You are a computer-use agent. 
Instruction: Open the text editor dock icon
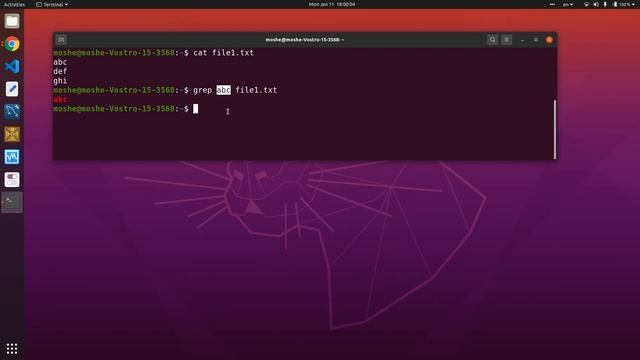tap(12, 89)
